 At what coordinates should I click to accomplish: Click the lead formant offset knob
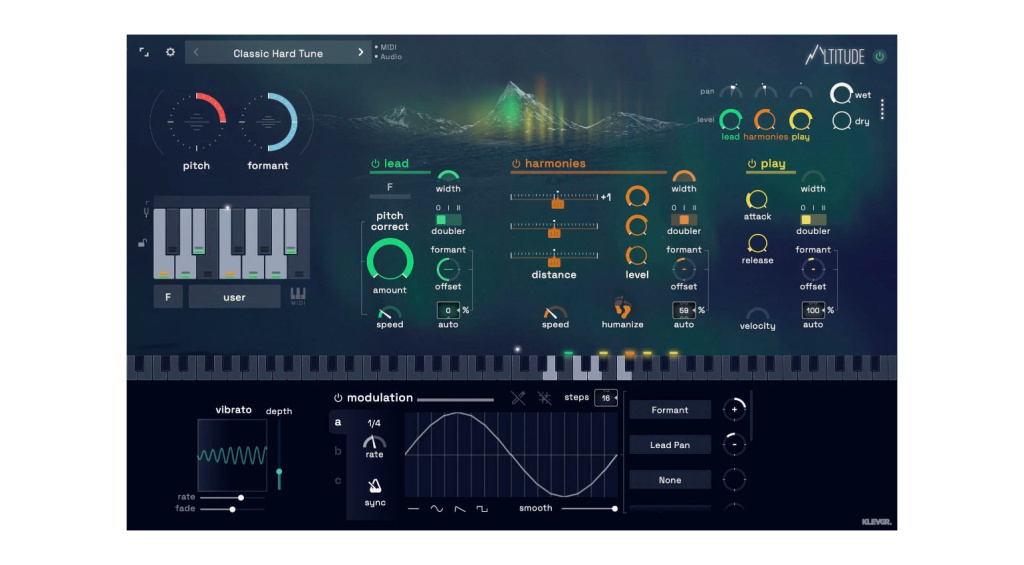click(x=448, y=269)
